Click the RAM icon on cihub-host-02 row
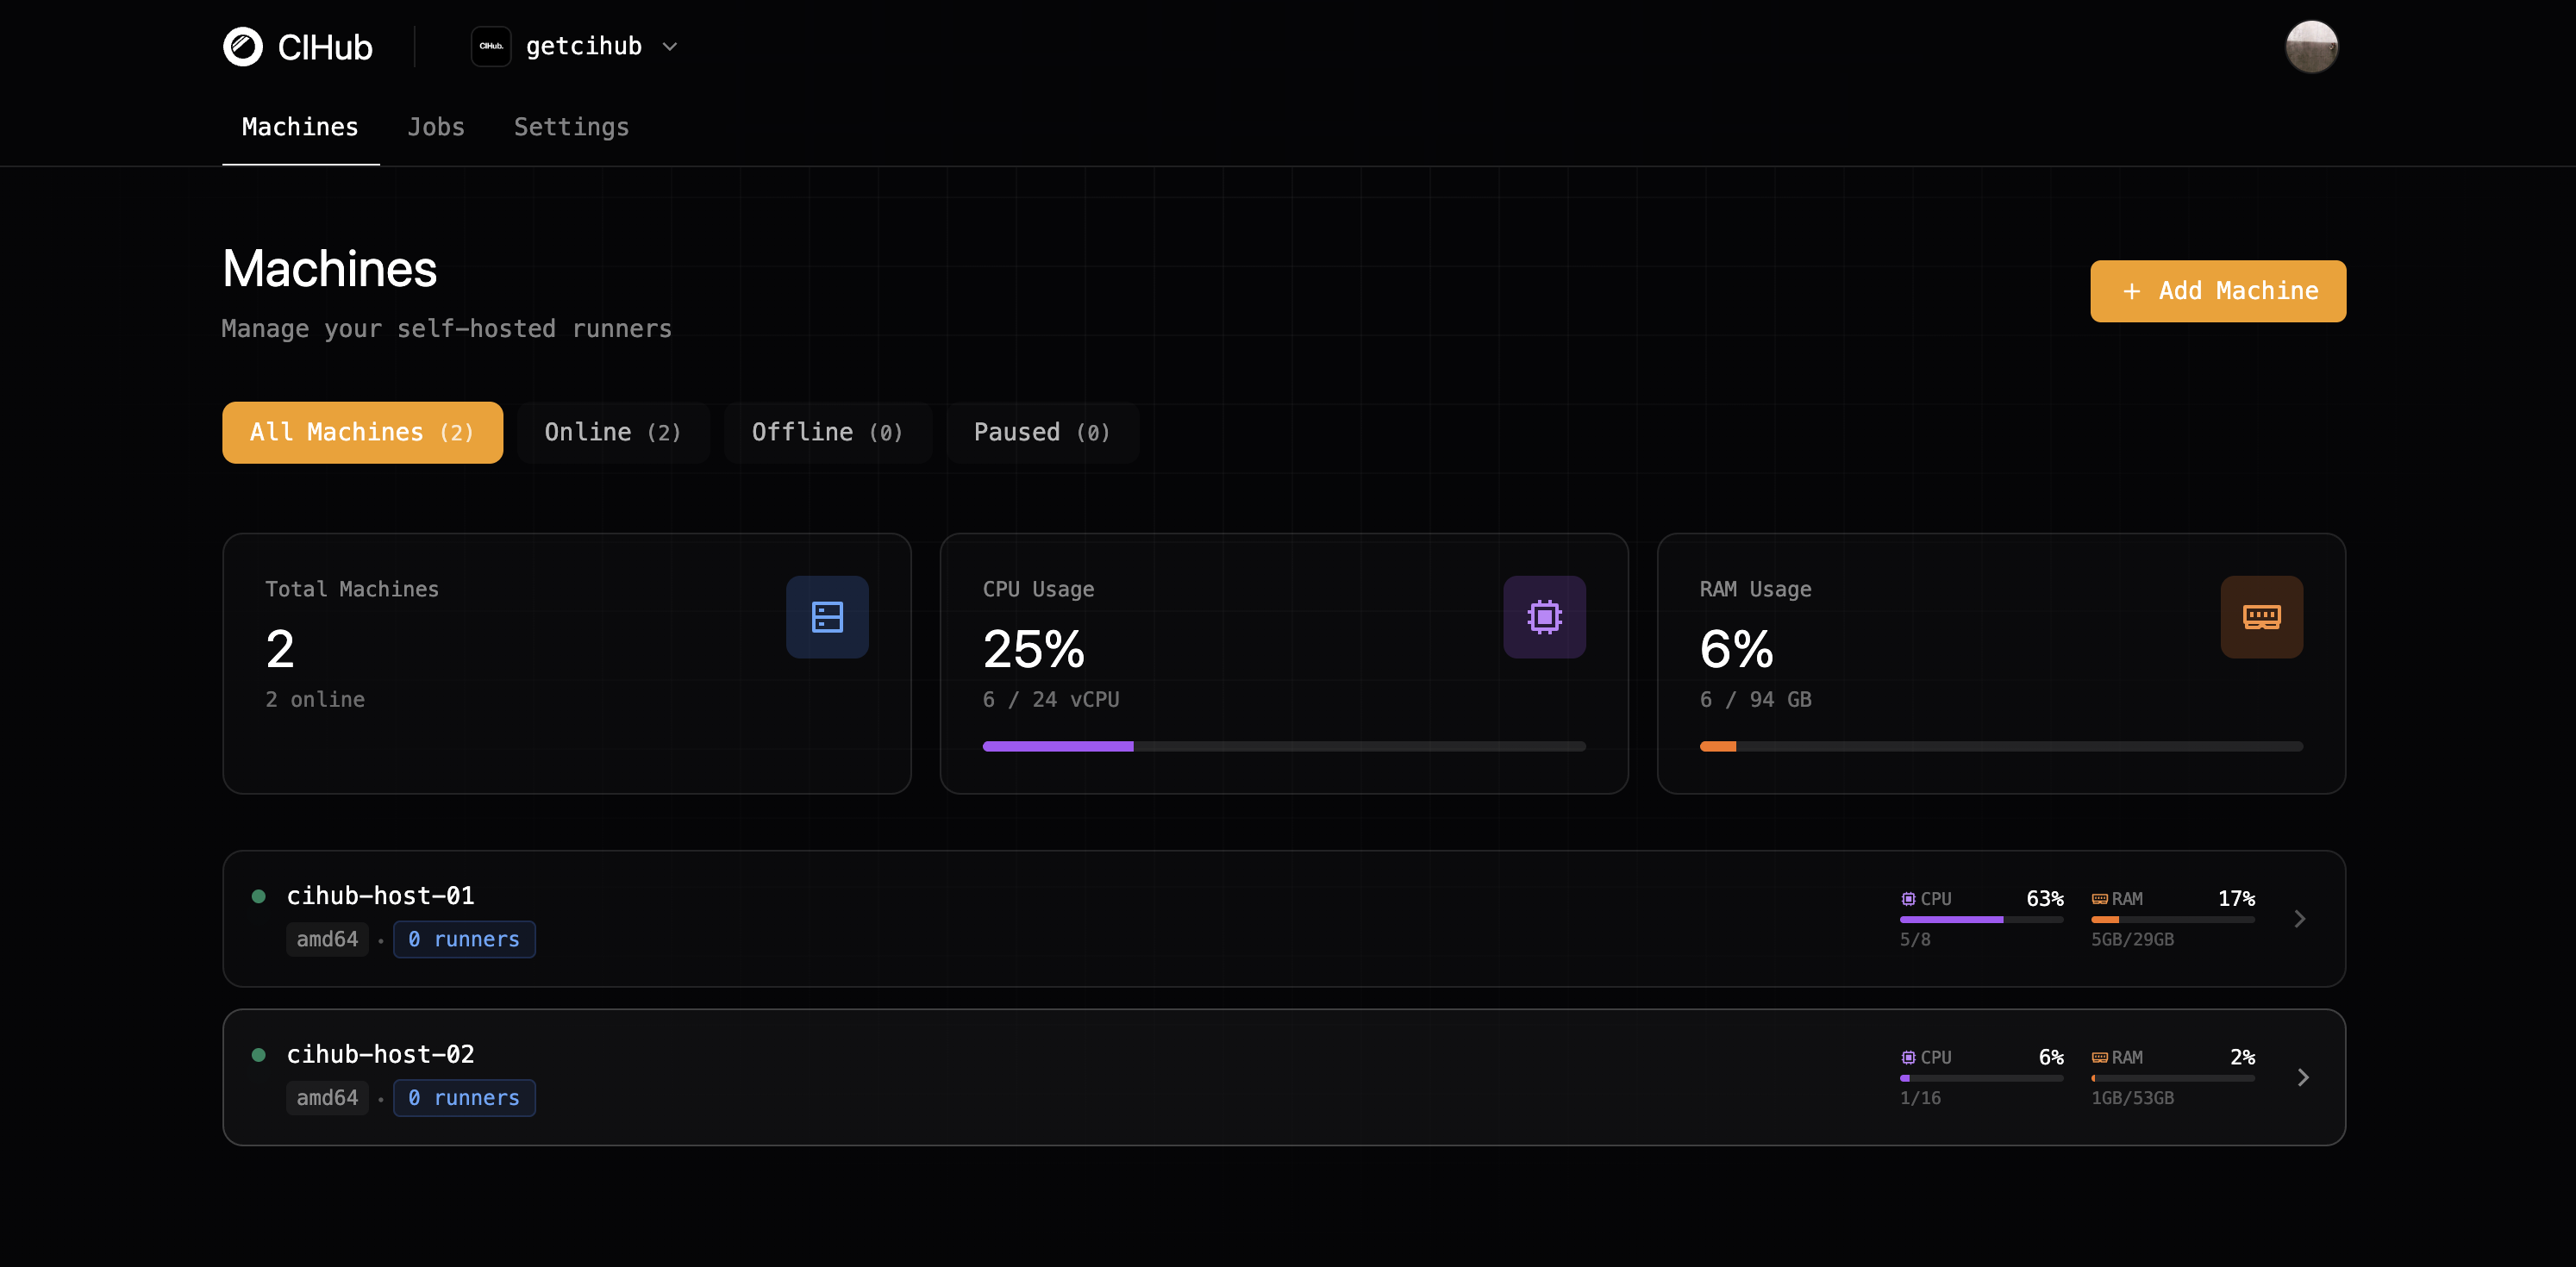 [2098, 1057]
